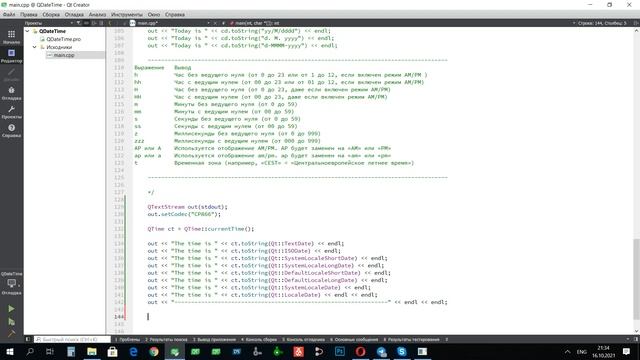Click the green Run button
Screen dimensions: 640x360
coord(11,309)
